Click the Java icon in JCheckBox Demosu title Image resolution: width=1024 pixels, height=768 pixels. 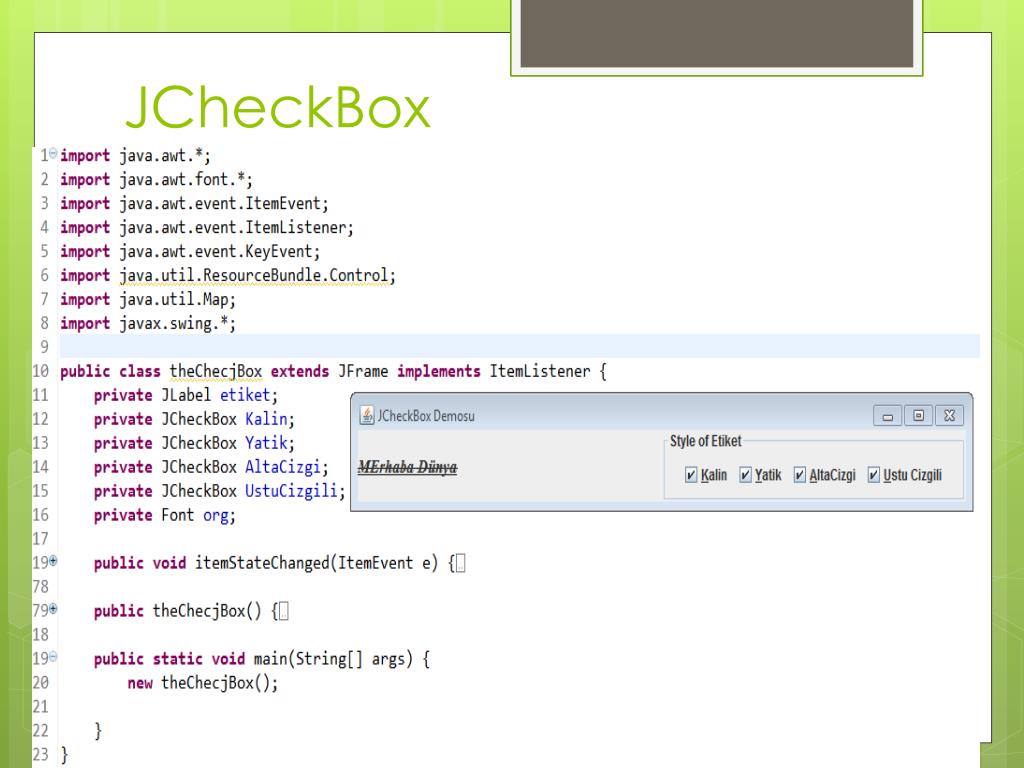pyautogui.click(x=367, y=415)
